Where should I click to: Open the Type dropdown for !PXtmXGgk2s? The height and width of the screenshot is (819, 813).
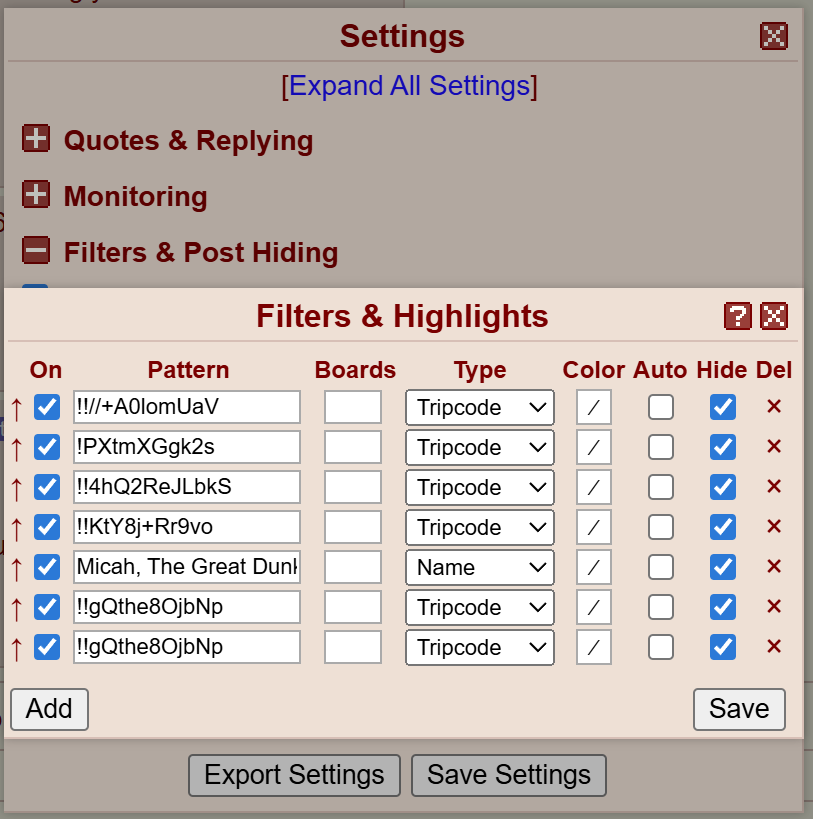479,447
